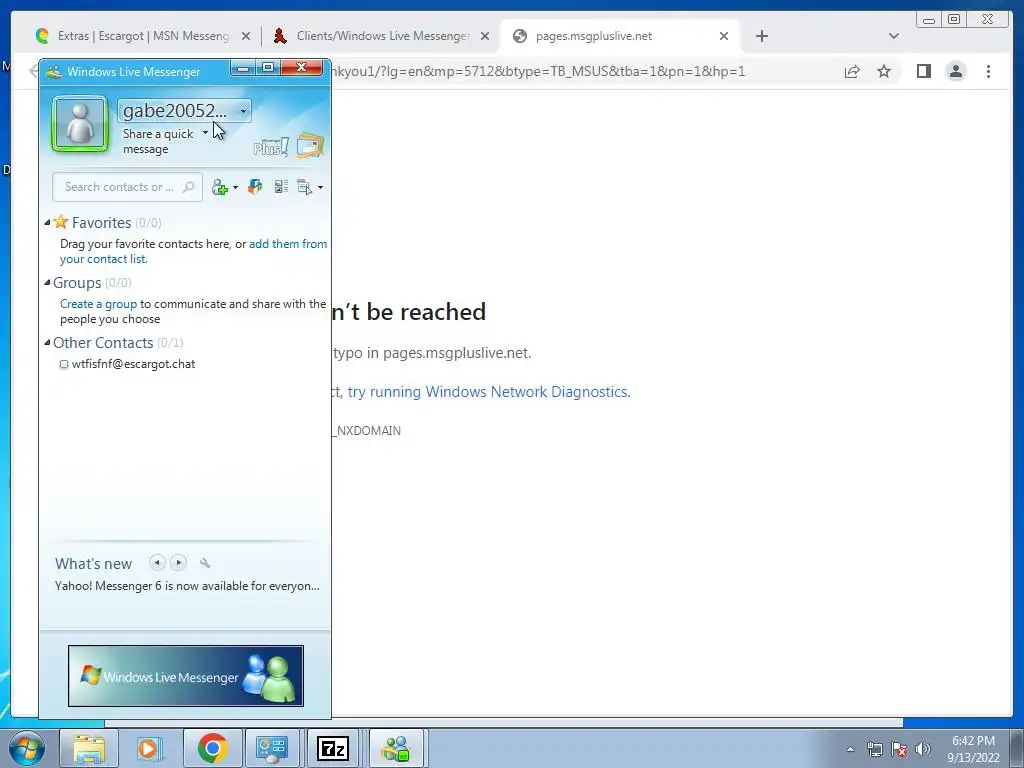This screenshot has width=1024, height=768.
Task: Show previous What's new item
Action: (x=157, y=562)
